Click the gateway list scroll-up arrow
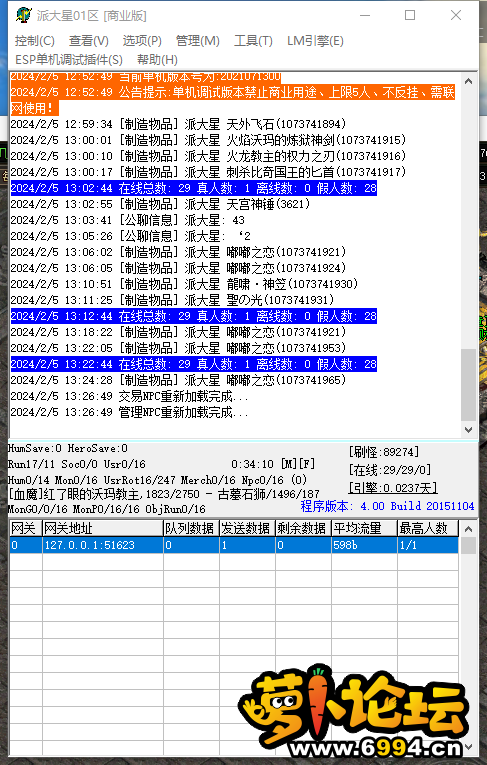 click(468, 529)
